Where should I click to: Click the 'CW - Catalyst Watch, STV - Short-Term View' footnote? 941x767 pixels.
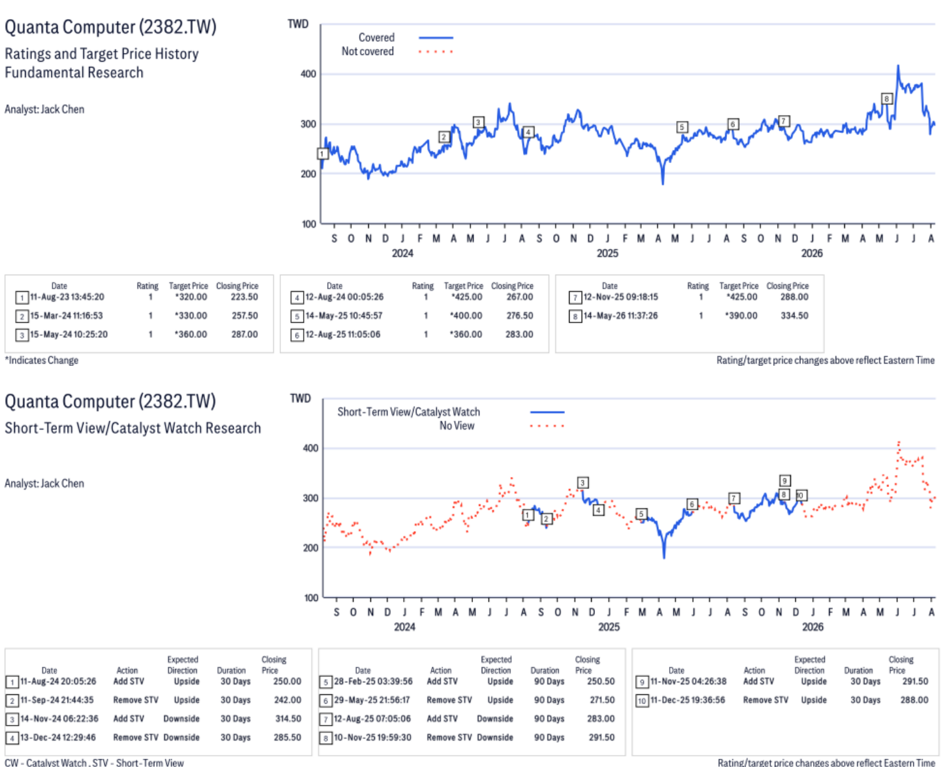pos(94,762)
